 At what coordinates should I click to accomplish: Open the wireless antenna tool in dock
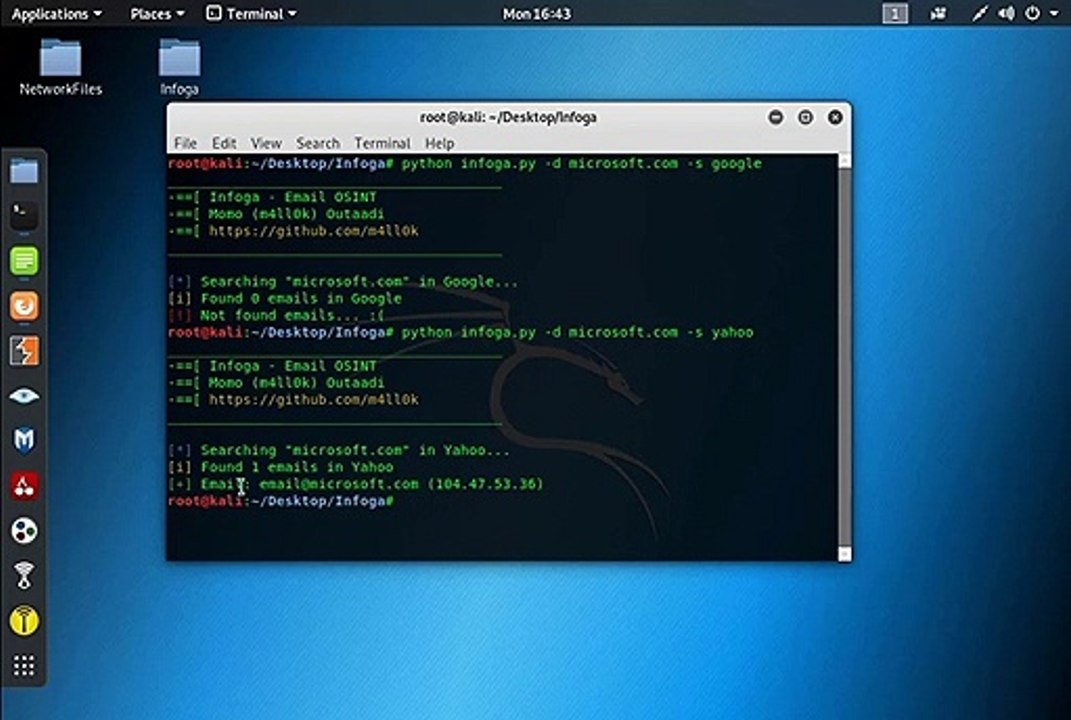(24, 575)
